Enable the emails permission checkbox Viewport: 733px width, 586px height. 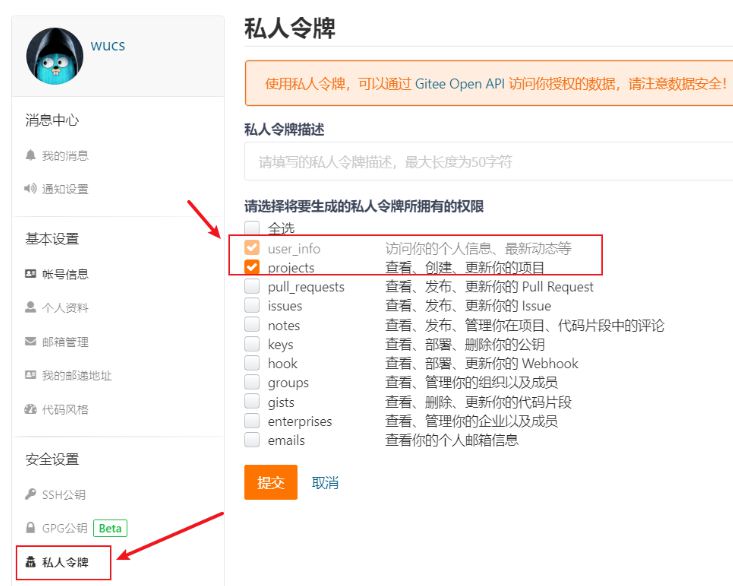point(252,440)
